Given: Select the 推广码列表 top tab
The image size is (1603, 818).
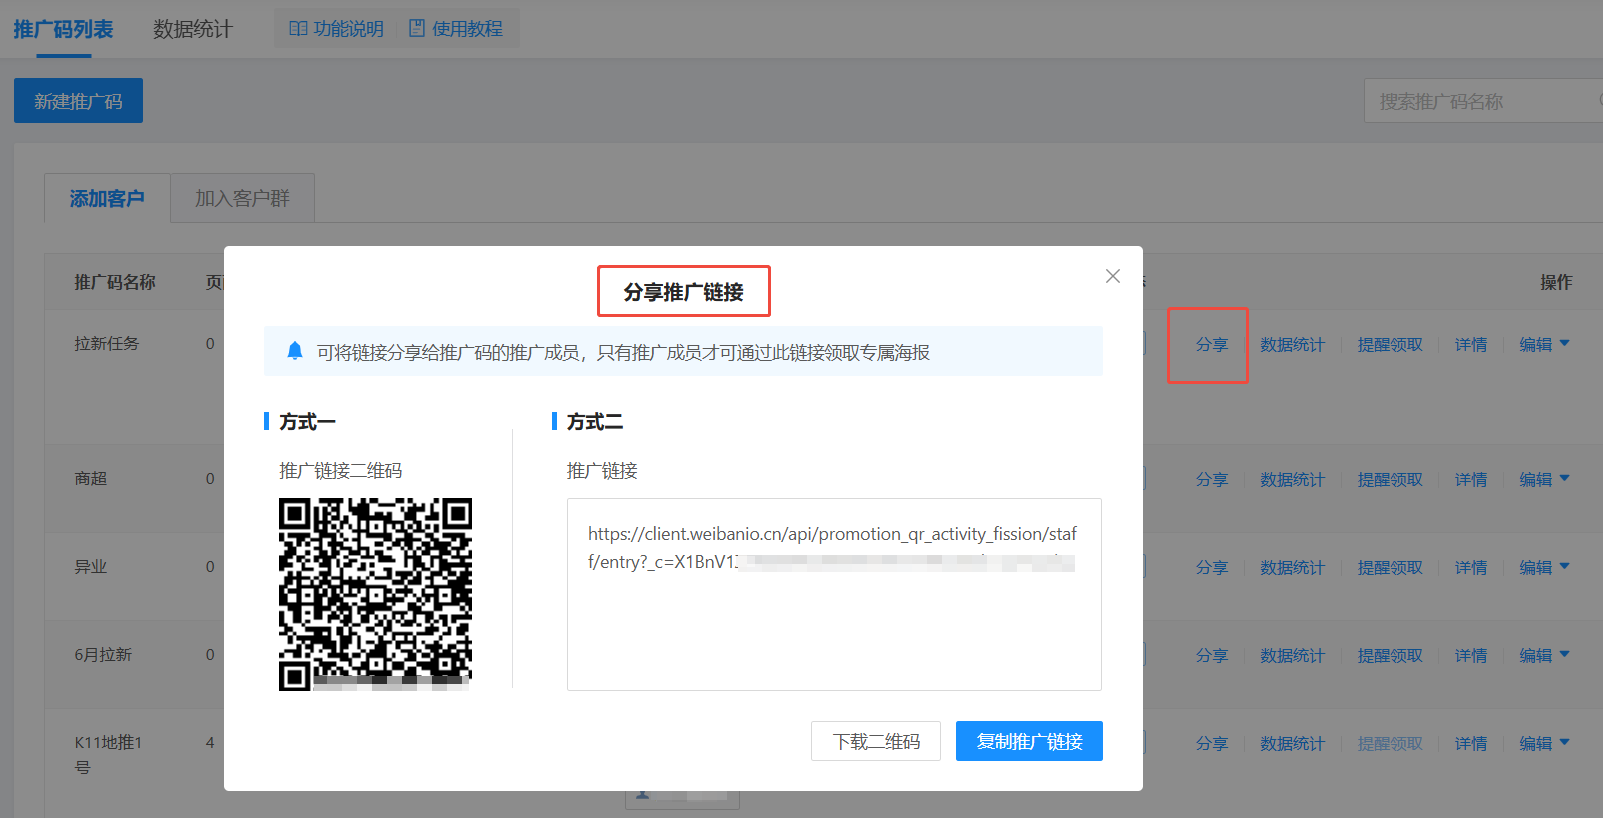Looking at the screenshot, I should (63, 29).
